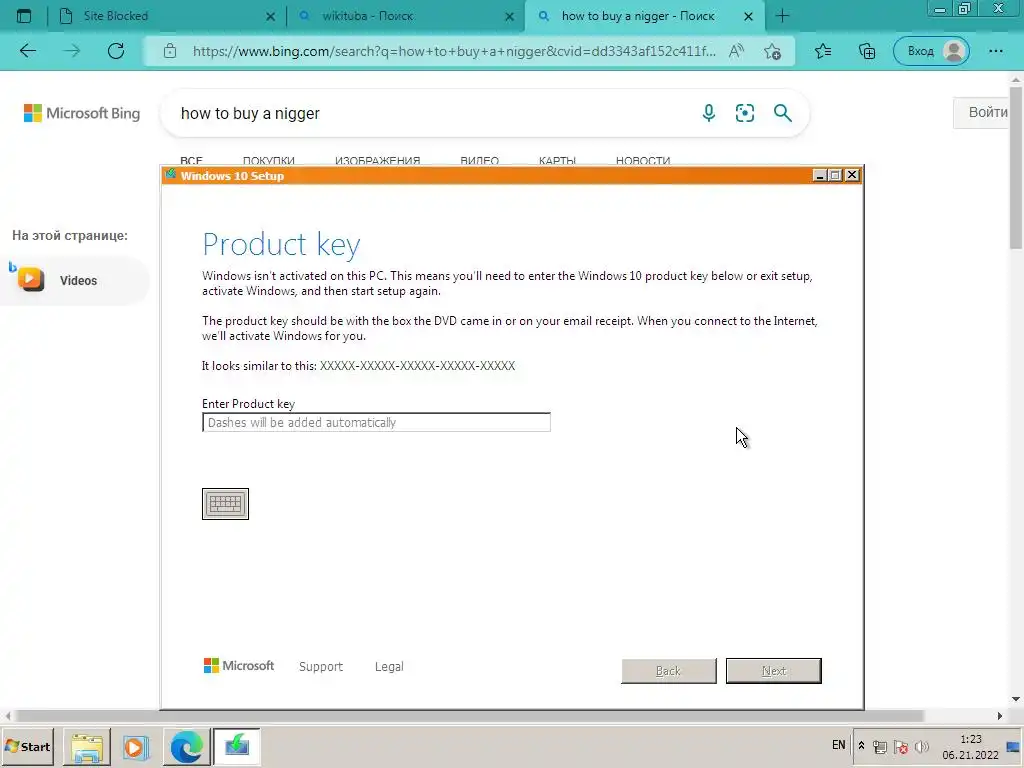Activate the Read aloud icon
The image size is (1024, 768).
[x=737, y=51]
